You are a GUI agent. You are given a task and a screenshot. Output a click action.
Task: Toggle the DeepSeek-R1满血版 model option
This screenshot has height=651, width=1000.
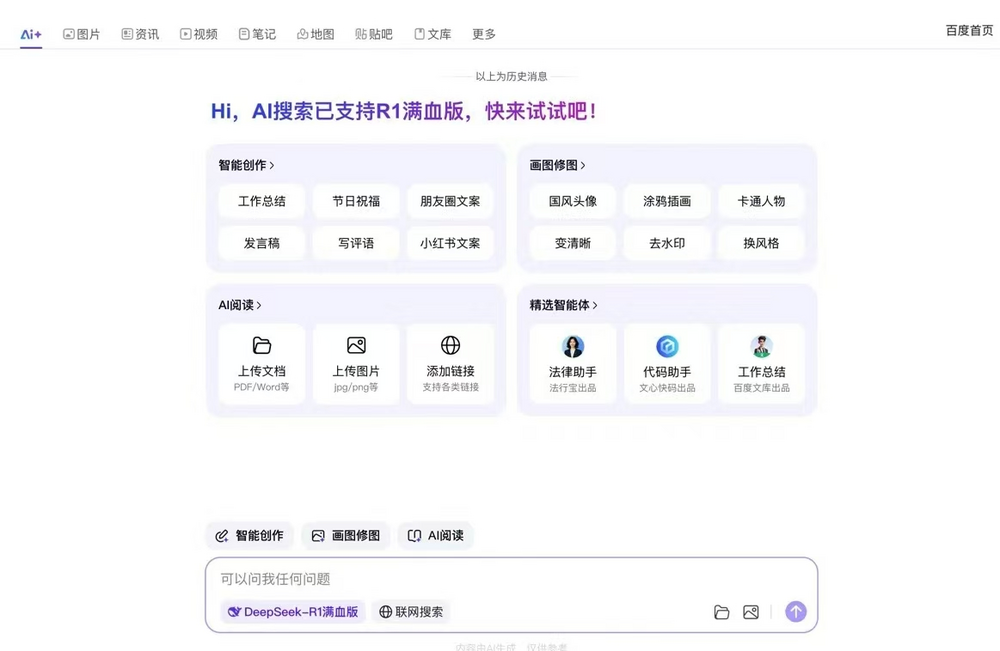[x=293, y=612]
